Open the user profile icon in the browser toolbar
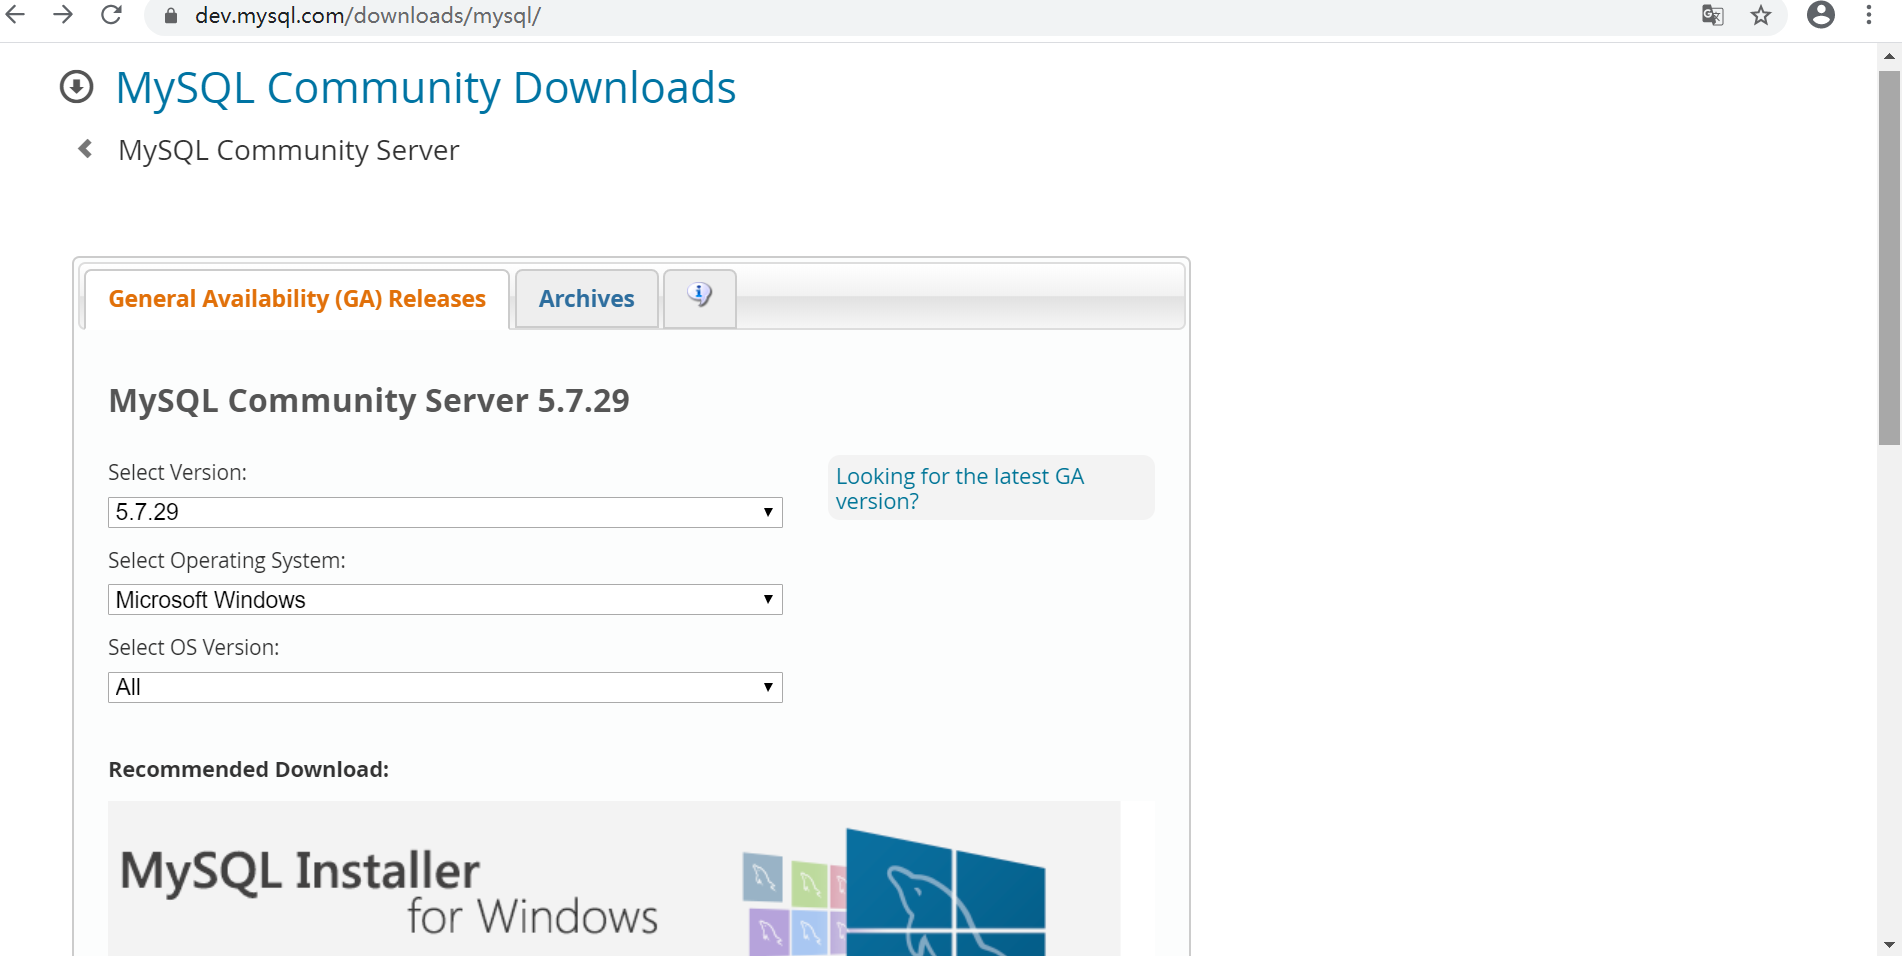 1821,15
